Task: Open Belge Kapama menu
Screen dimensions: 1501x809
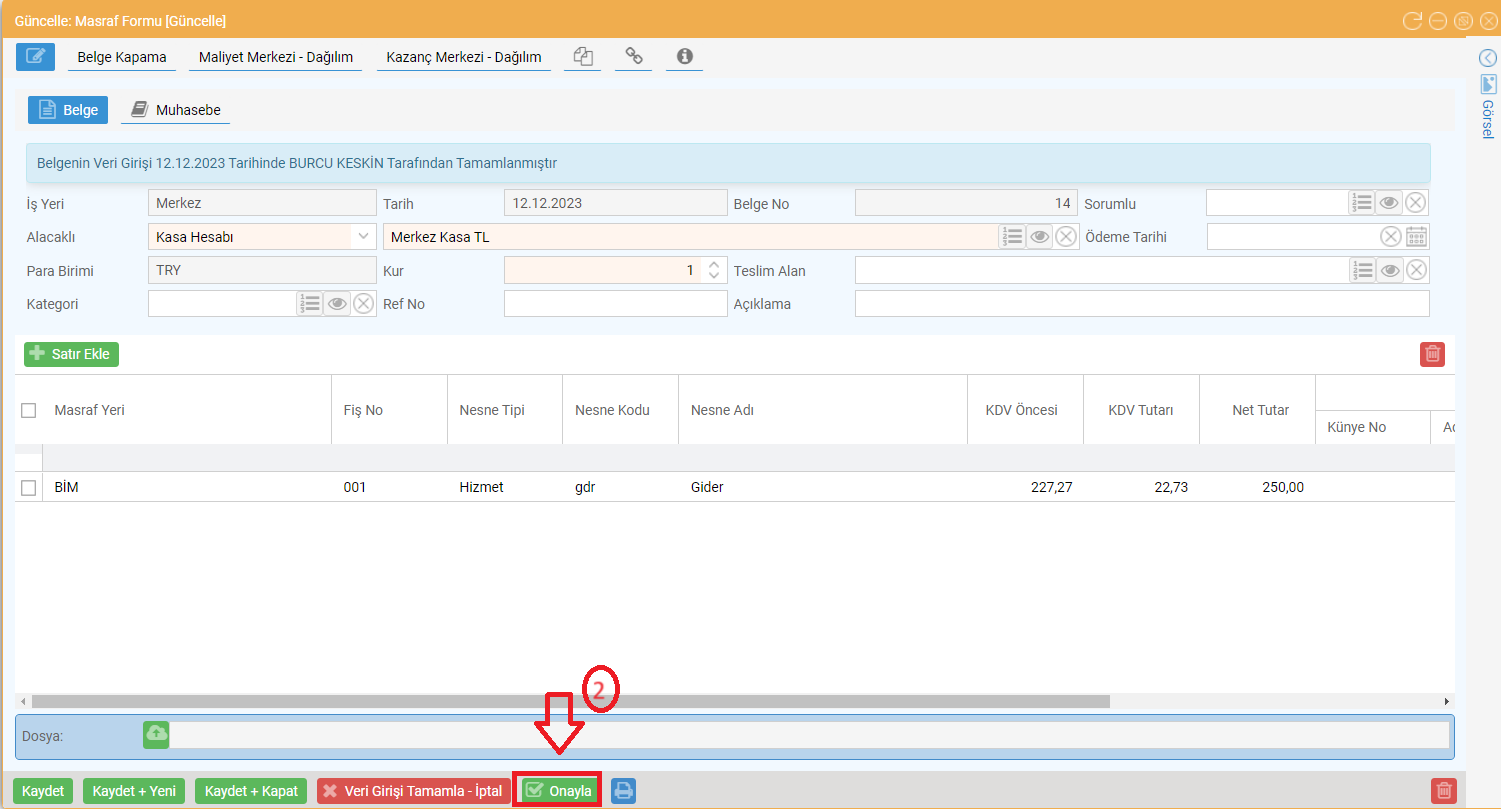Action: click(x=122, y=57)
